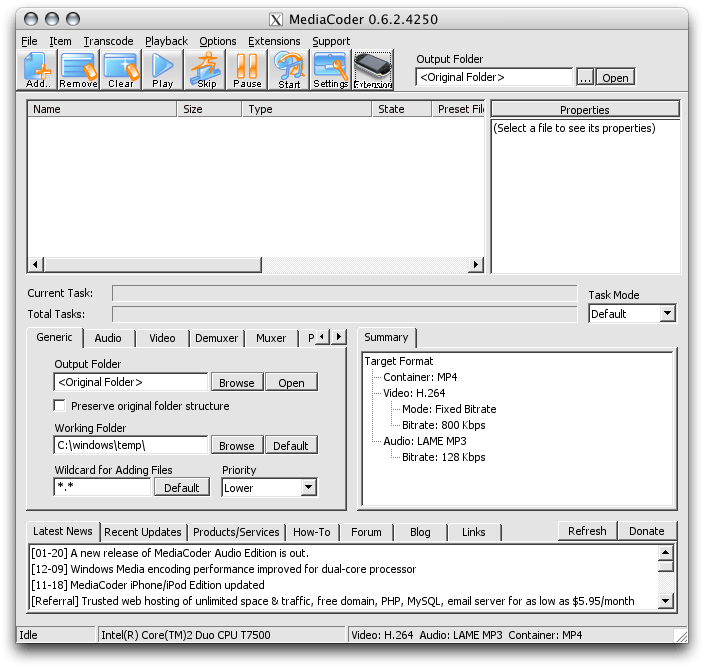Click the Start transcoding toolbar icon
Viewport: 704px width, 667px height.
click(289, 70)
